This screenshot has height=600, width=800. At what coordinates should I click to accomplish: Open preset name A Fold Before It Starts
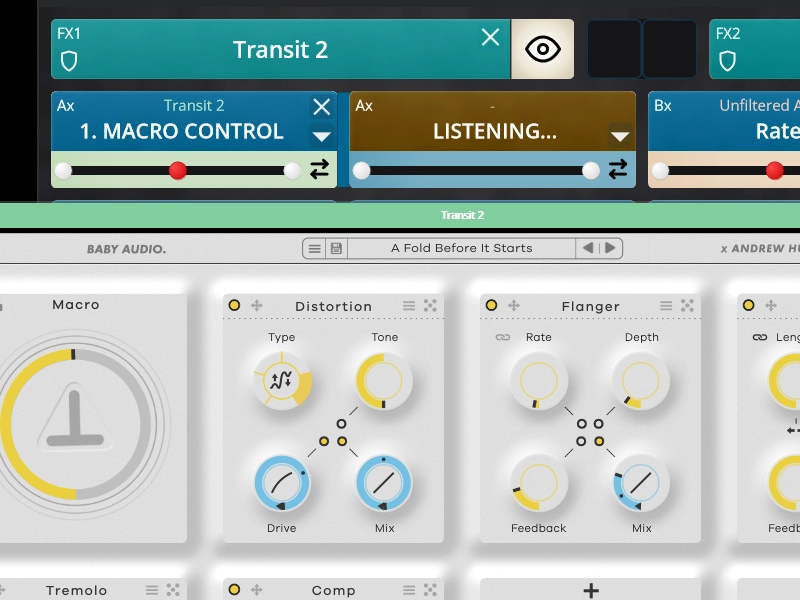(x=462, y=248)
